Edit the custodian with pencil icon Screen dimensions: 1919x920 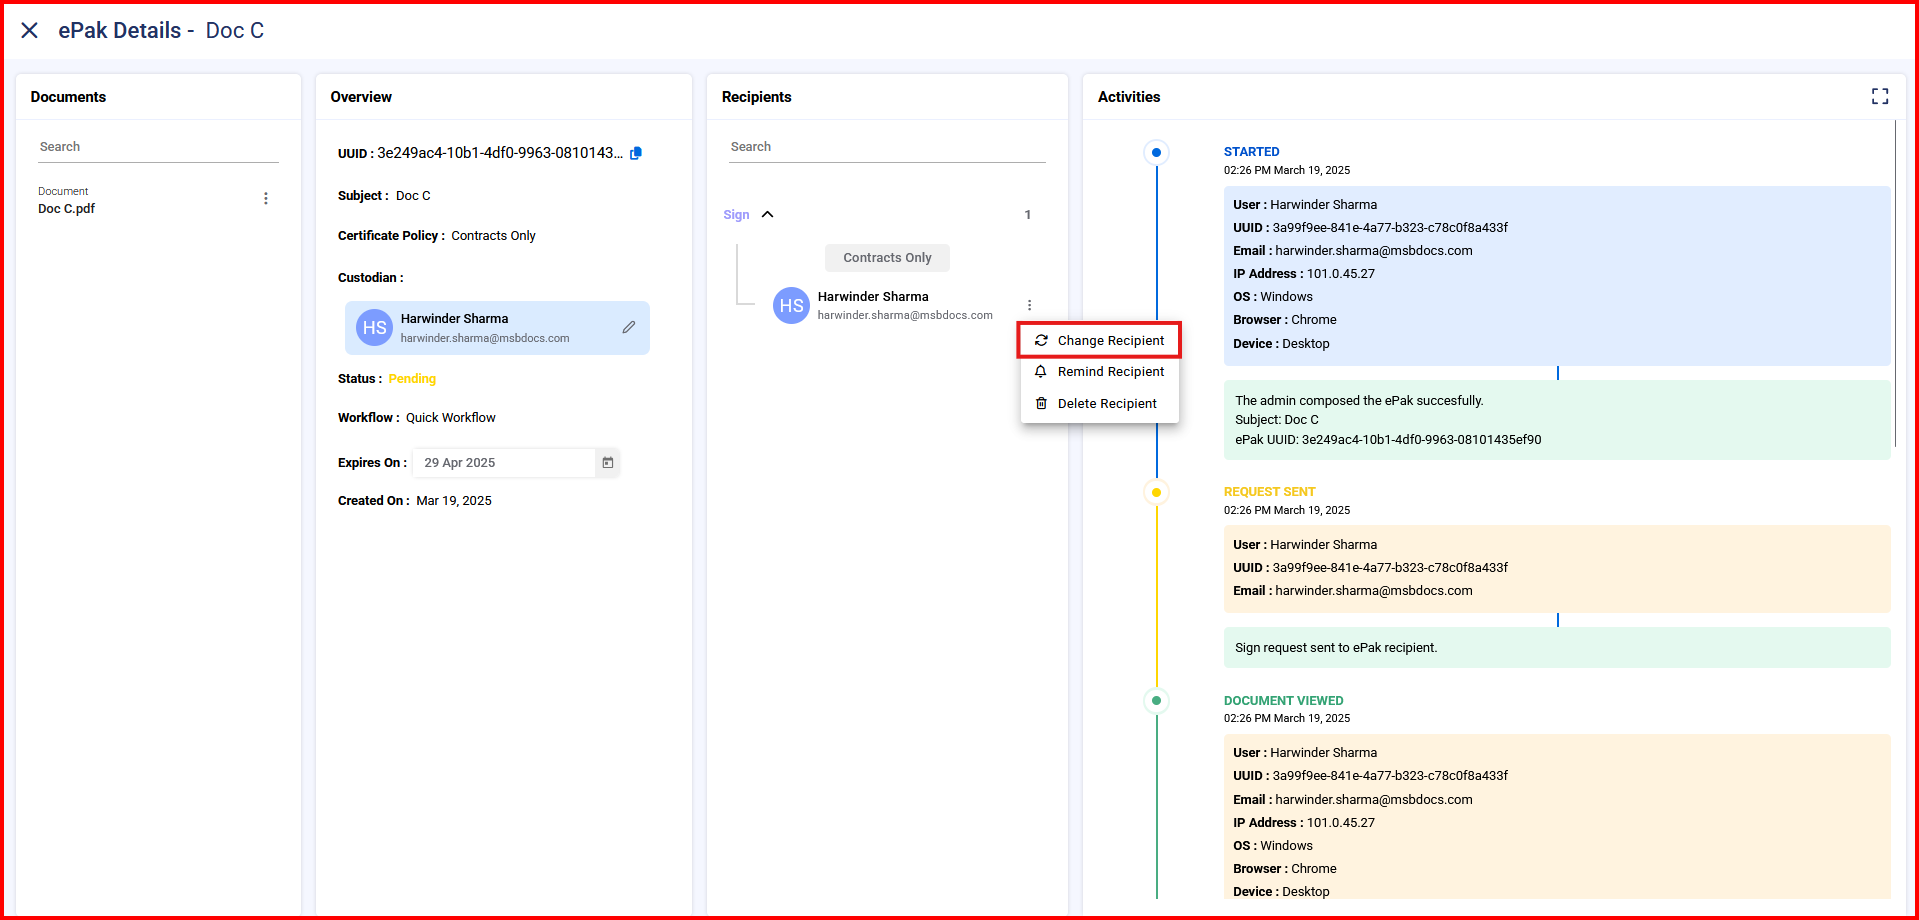click(x=628, y=327)
